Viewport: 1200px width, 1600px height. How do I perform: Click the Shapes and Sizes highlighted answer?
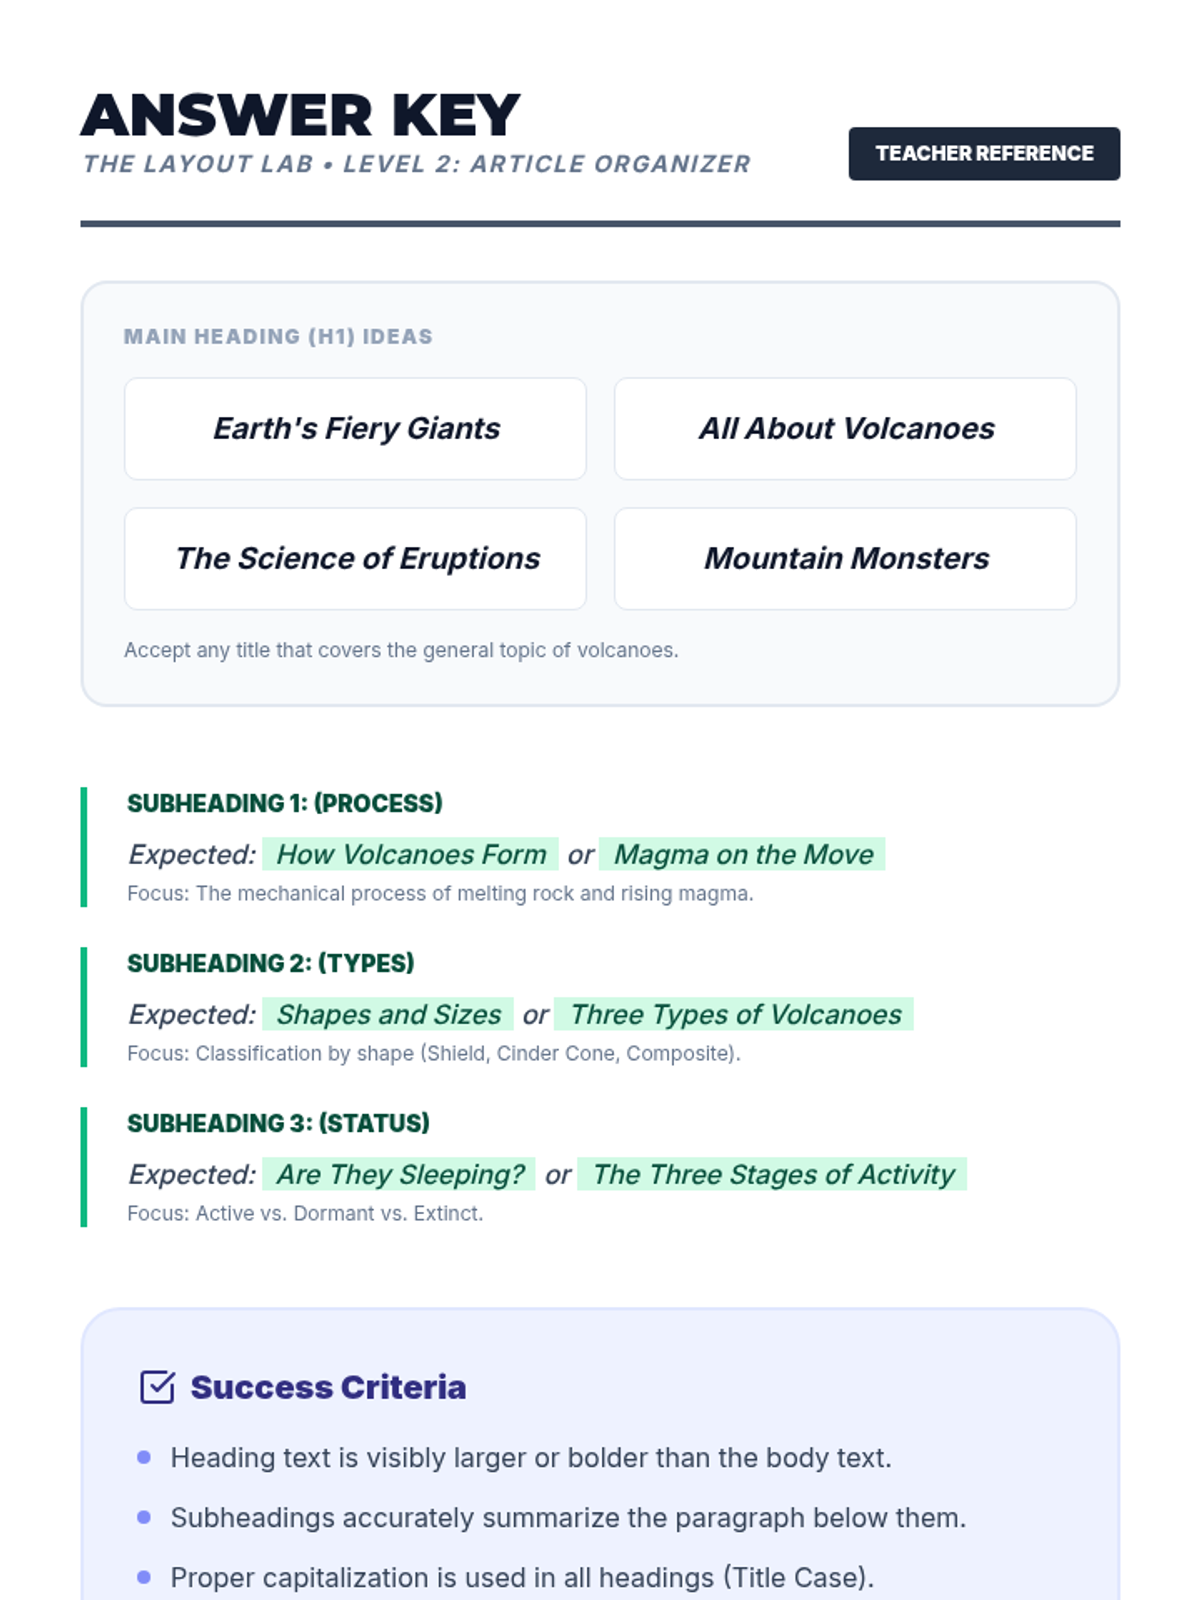tap(388, 1014)
